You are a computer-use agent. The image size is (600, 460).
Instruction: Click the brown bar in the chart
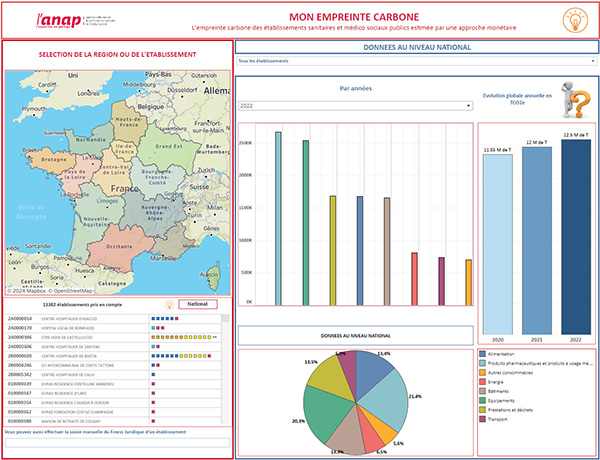387,251
